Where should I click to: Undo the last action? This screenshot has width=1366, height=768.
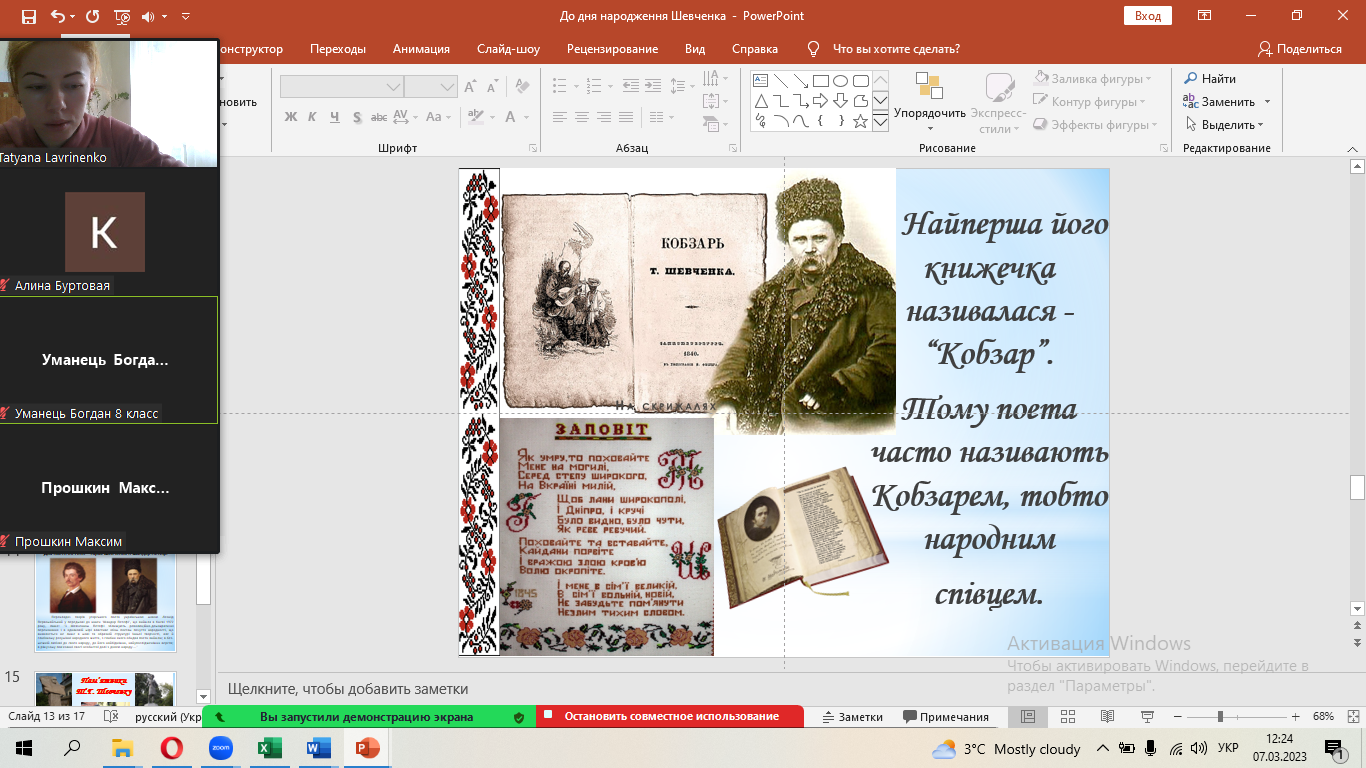57,17
